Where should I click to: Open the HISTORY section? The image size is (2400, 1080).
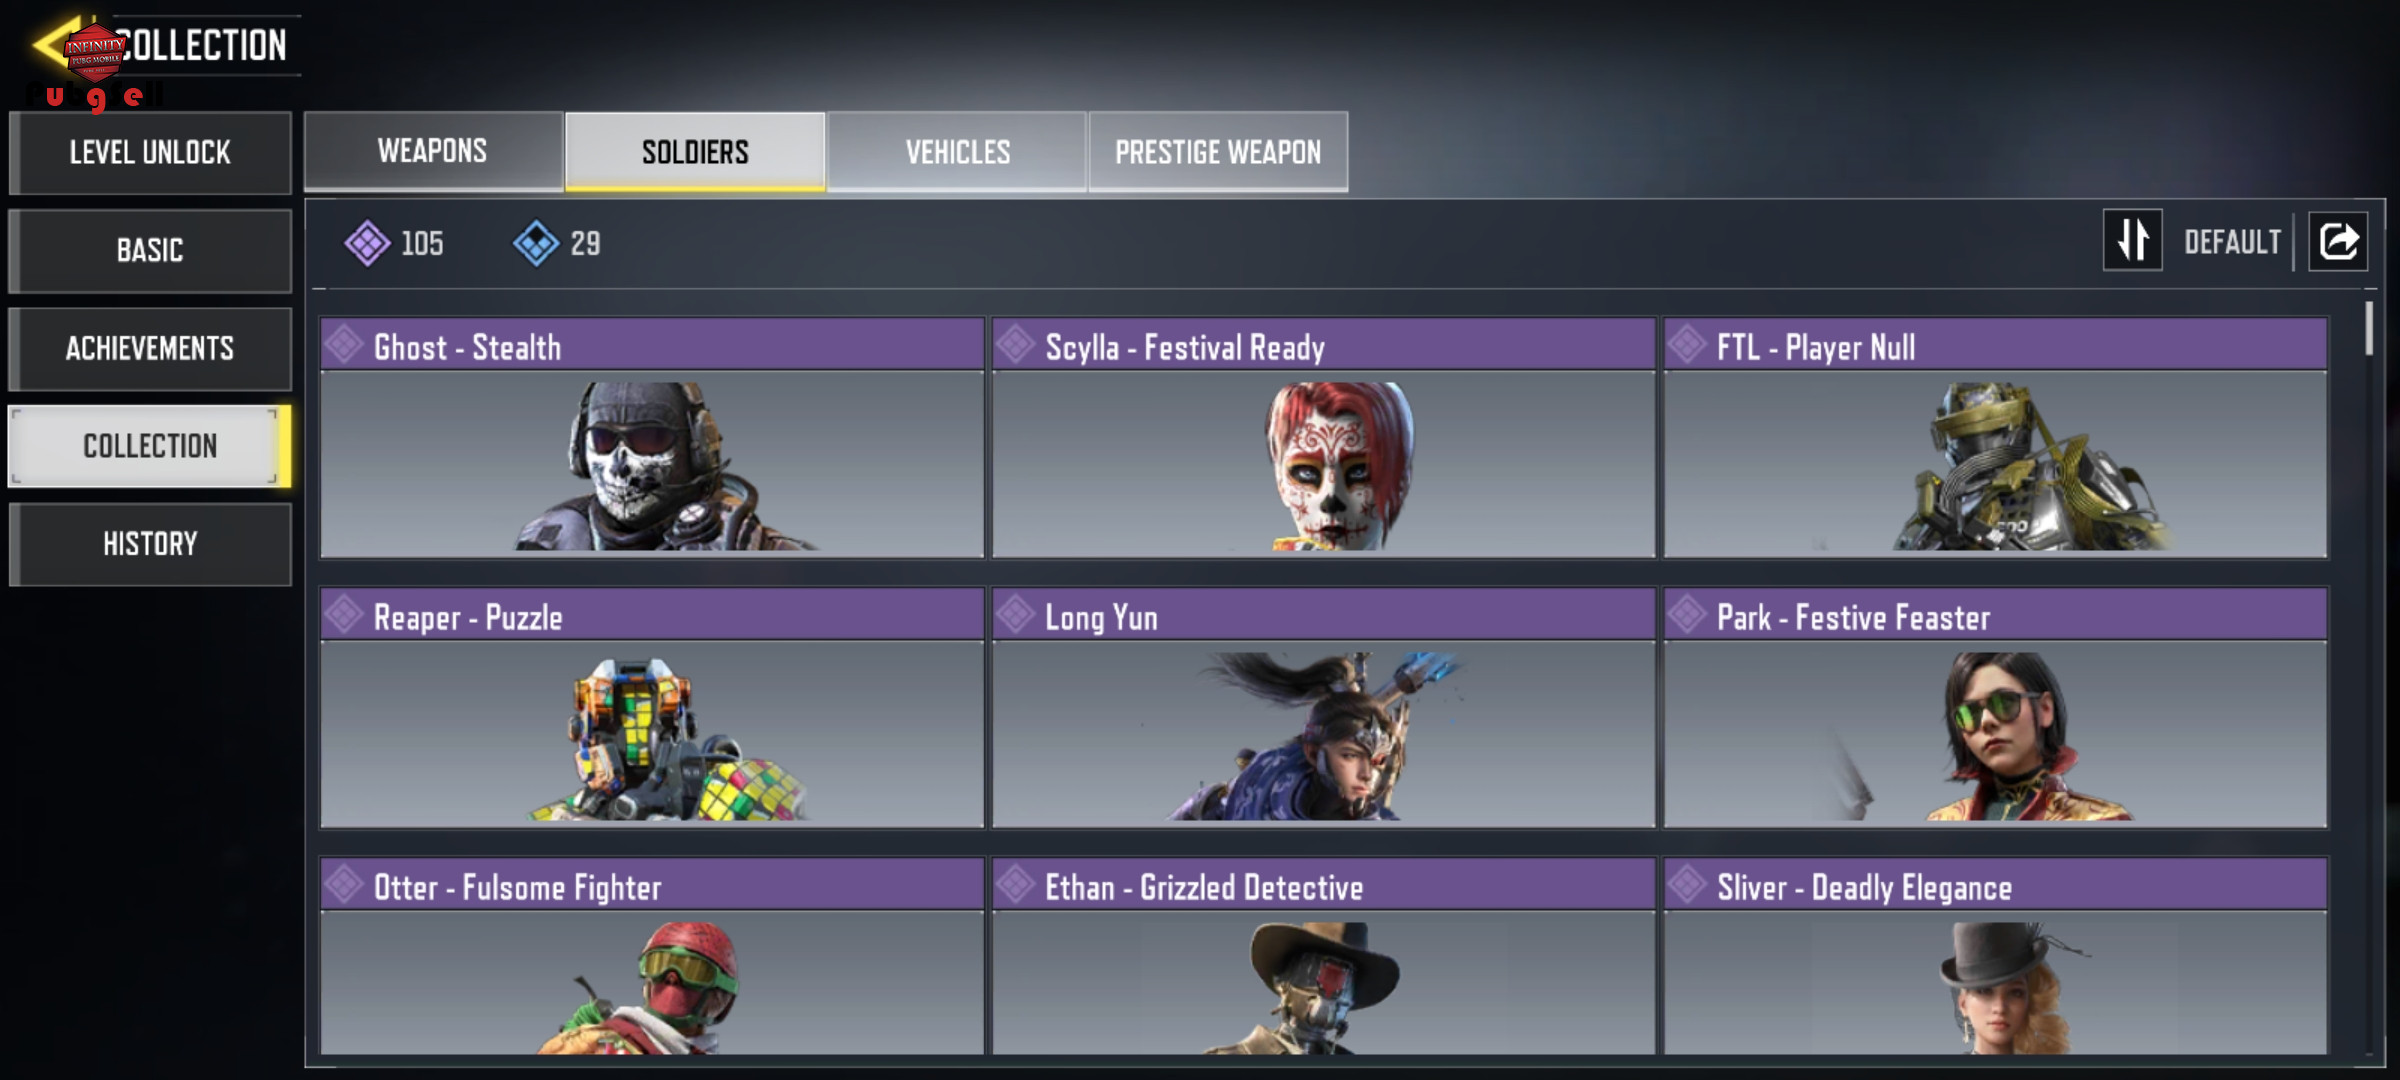150,544
